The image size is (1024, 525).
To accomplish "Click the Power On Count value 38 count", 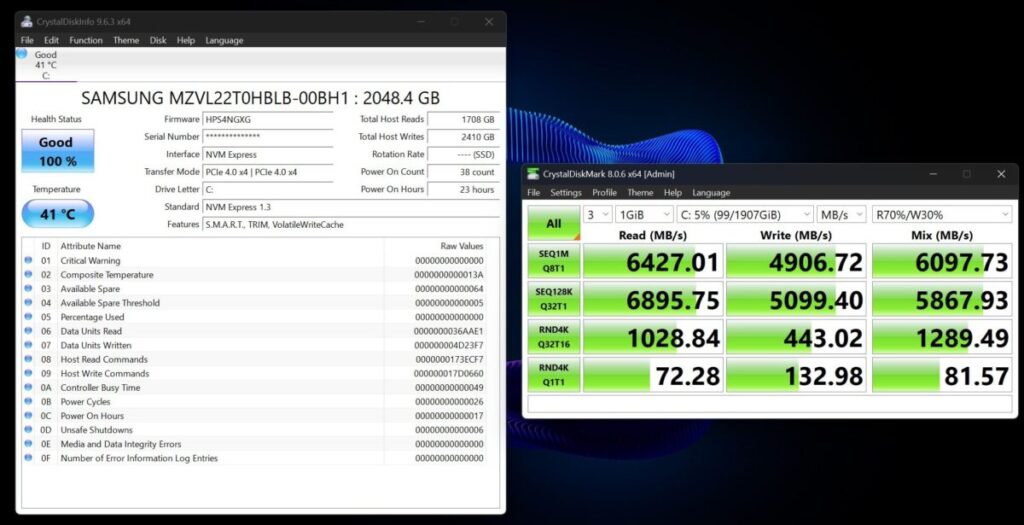I will click(x=463, y=172).
